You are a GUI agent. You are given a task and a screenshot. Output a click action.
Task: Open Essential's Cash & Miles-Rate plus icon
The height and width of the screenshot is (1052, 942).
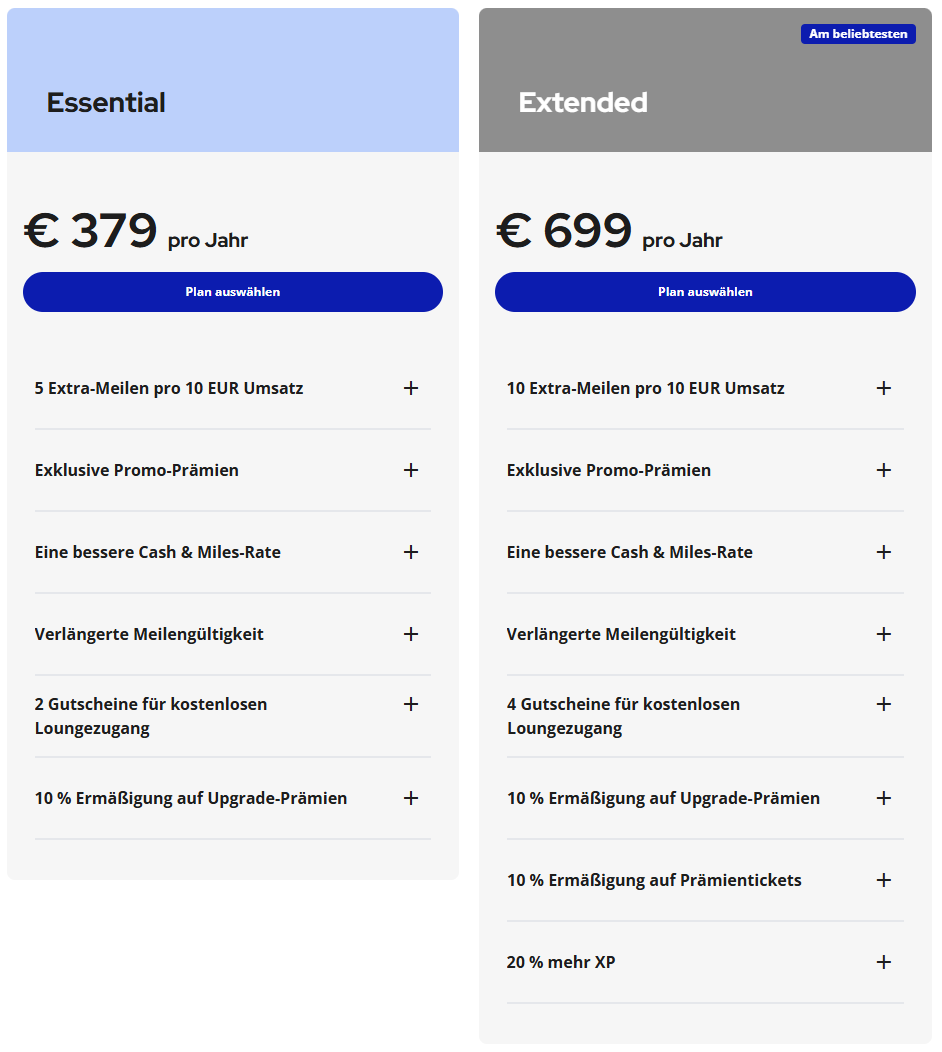pos(411,552)
